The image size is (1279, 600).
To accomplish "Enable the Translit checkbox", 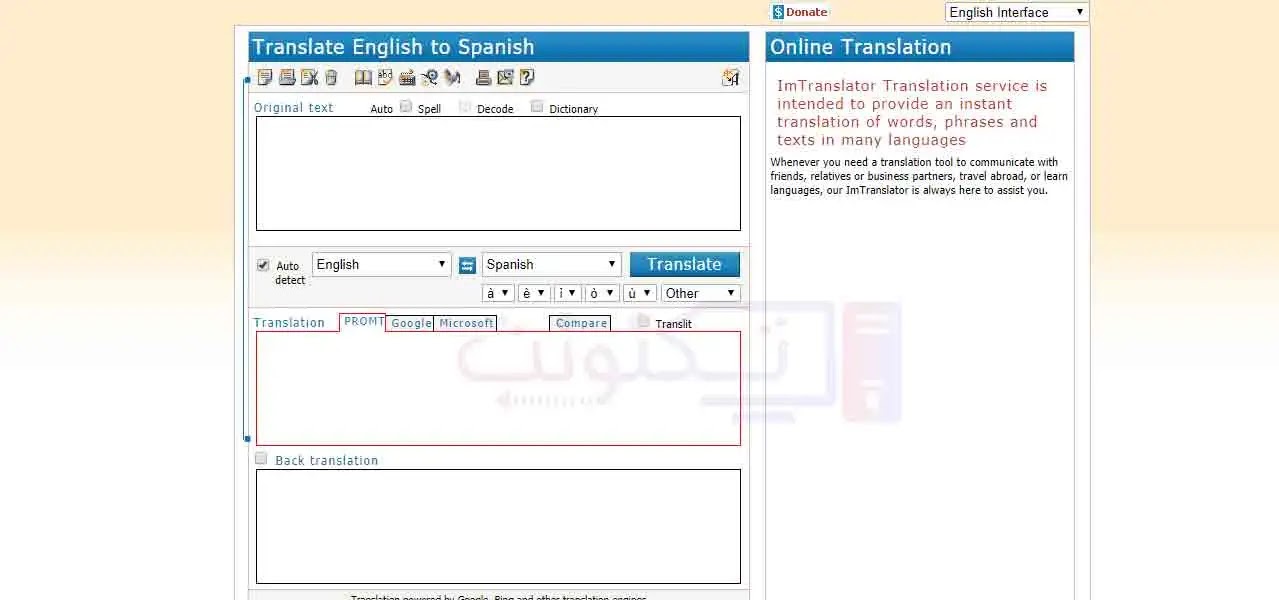I will click(644, 322).
